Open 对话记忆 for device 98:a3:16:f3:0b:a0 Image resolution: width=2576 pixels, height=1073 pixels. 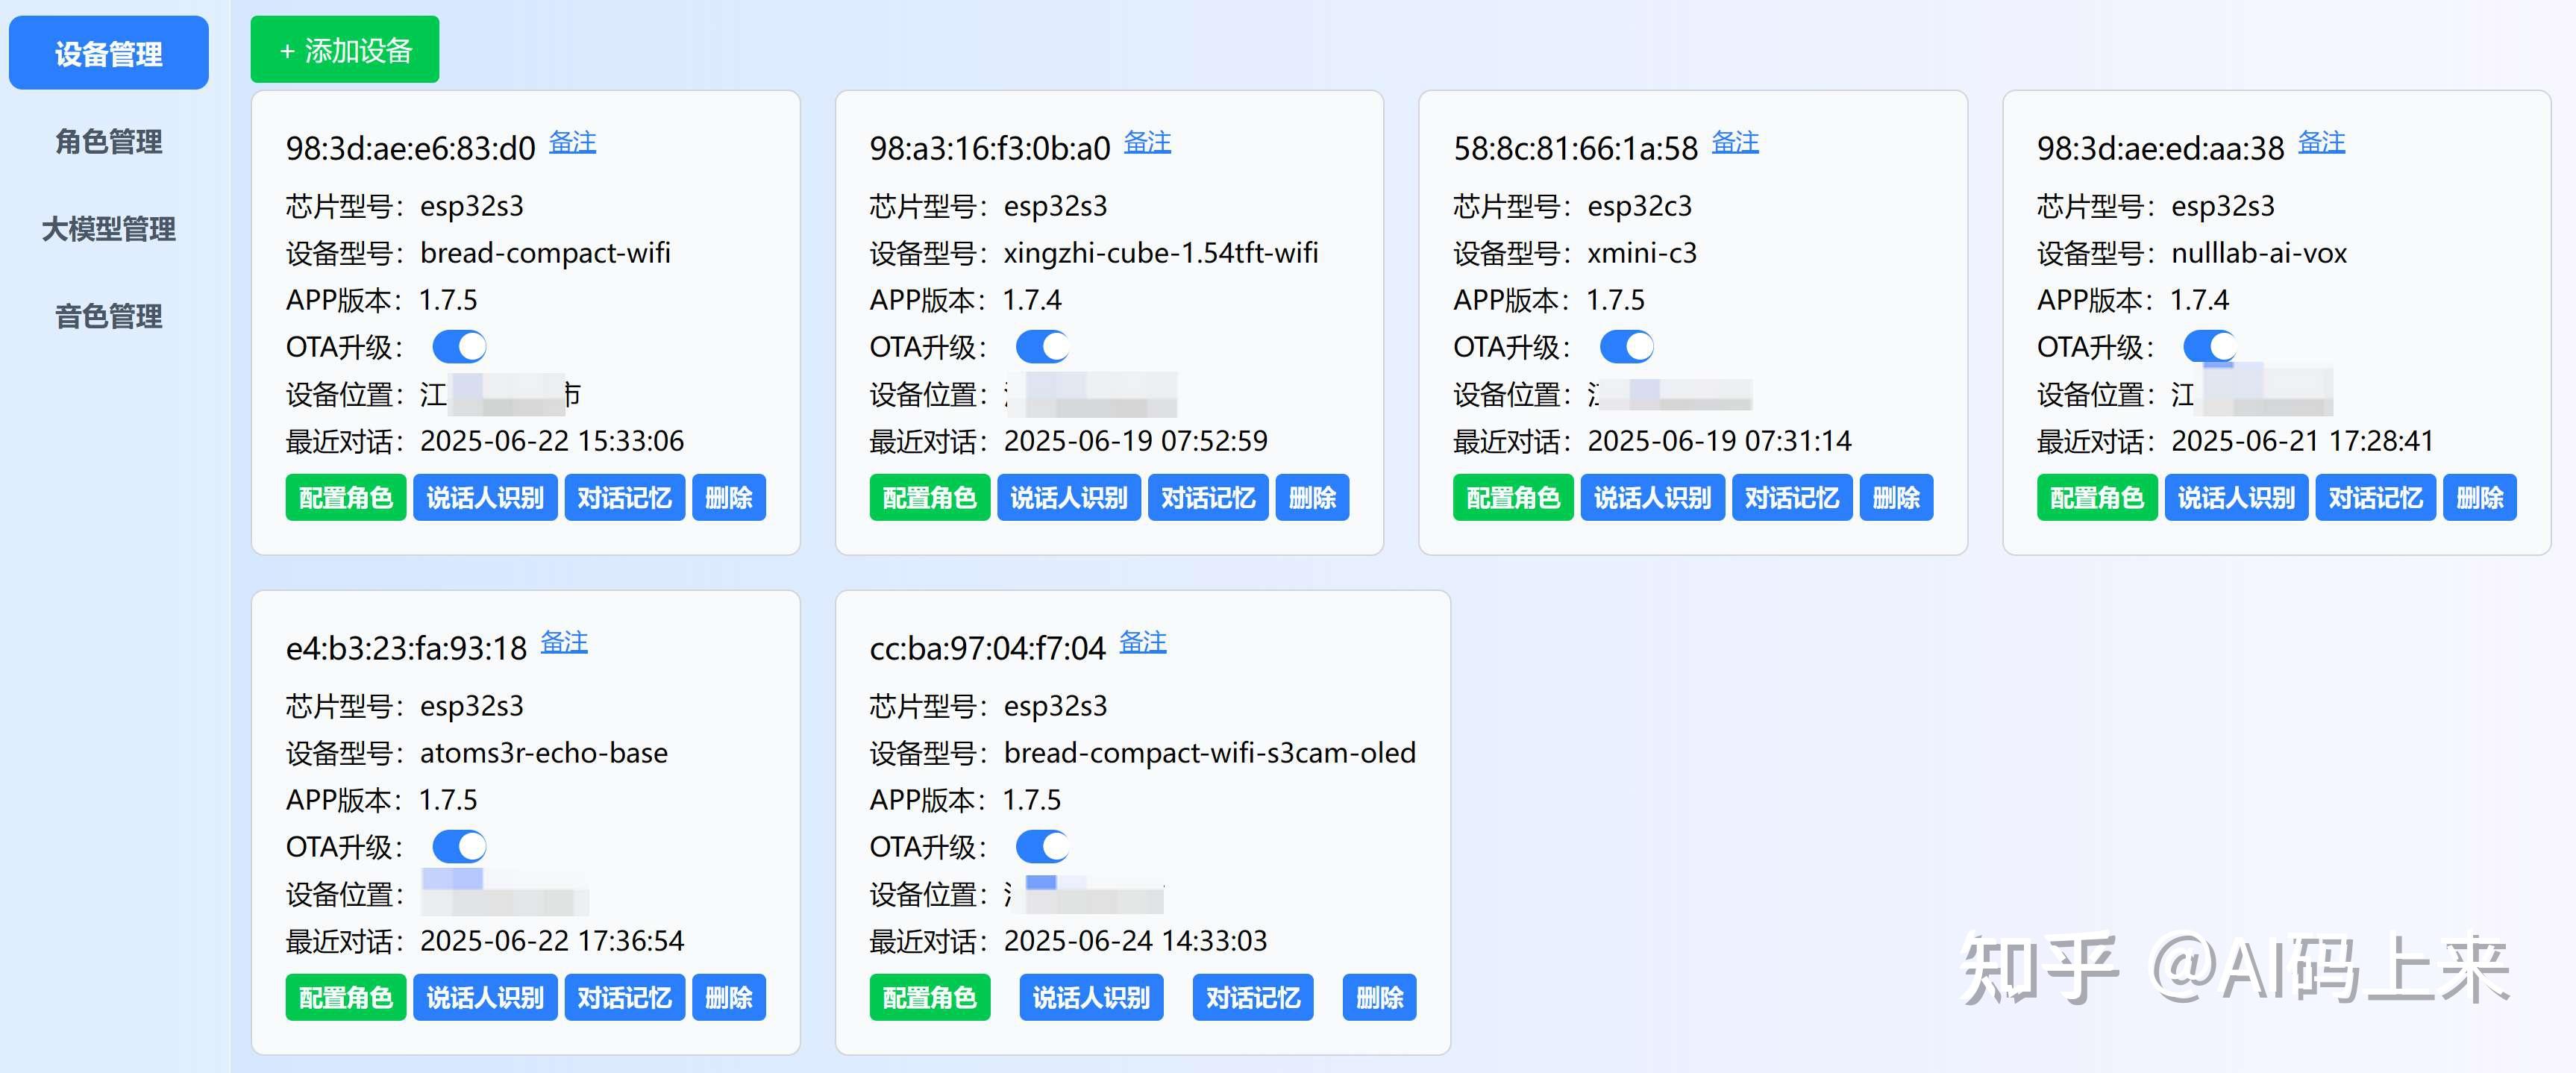pos(1208,497)
